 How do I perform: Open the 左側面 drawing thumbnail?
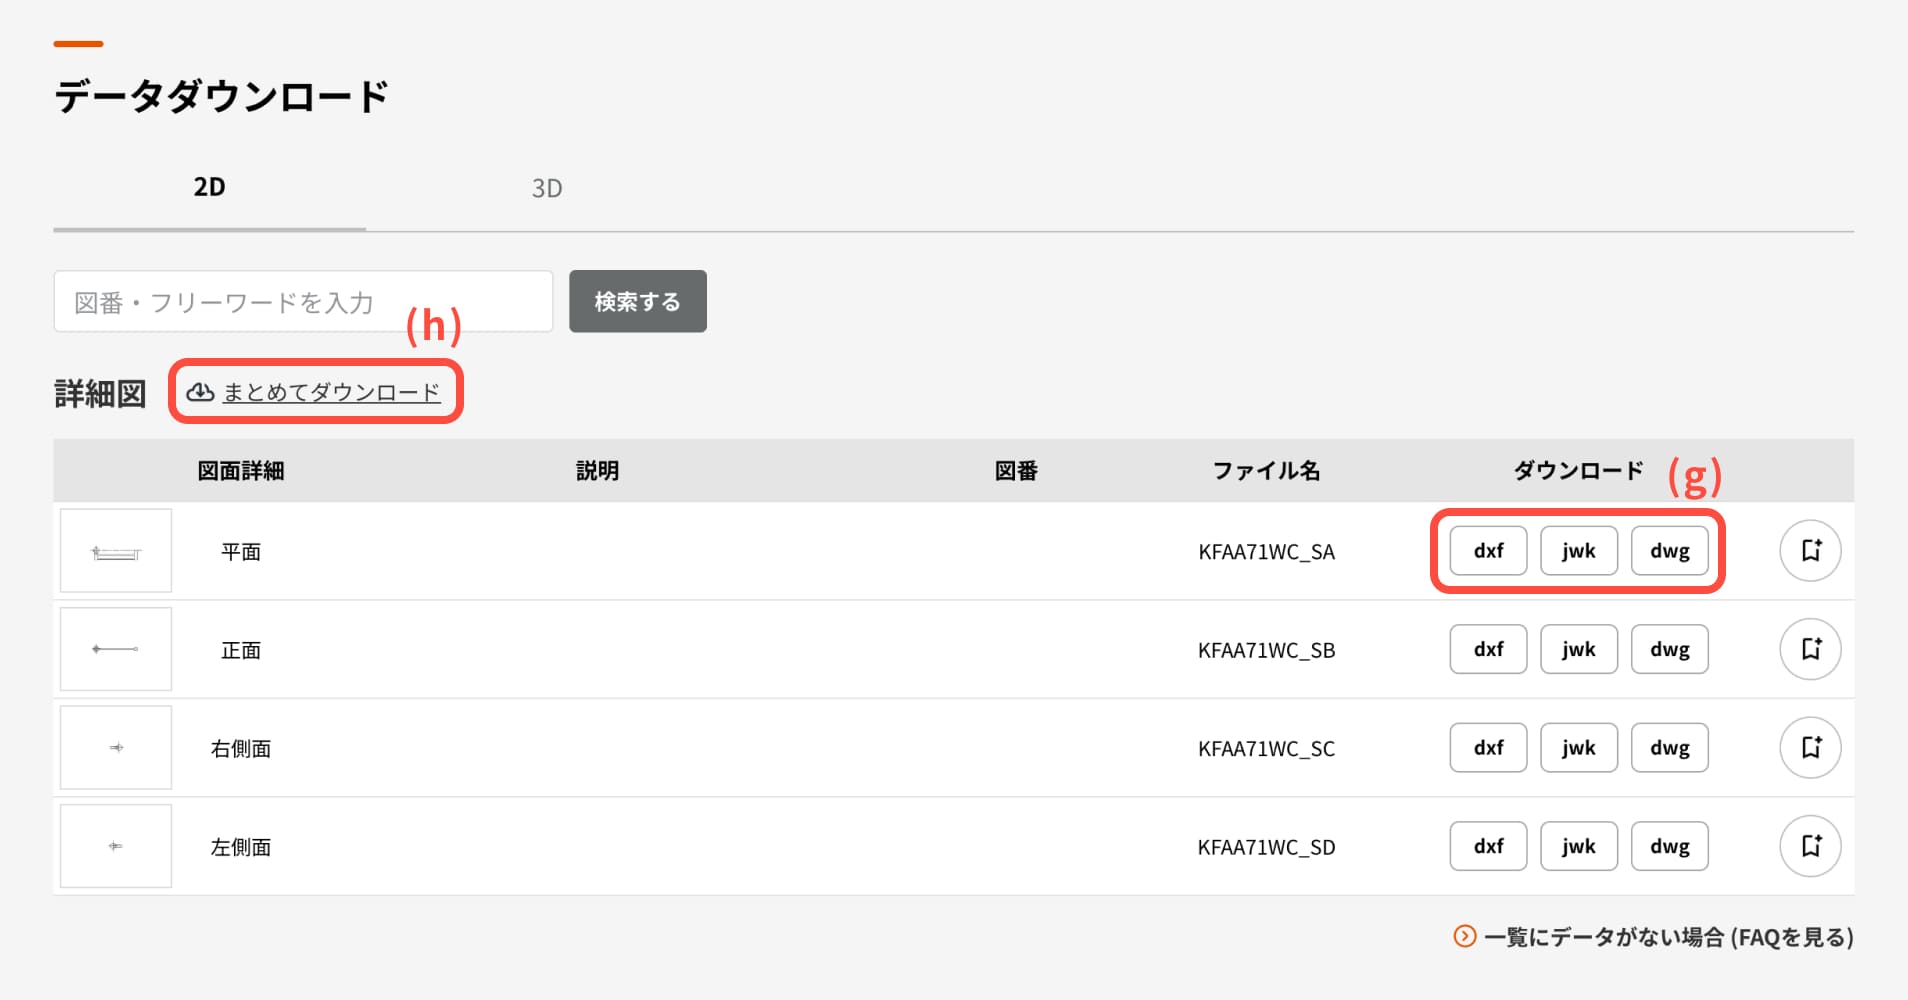pos(116,846)
